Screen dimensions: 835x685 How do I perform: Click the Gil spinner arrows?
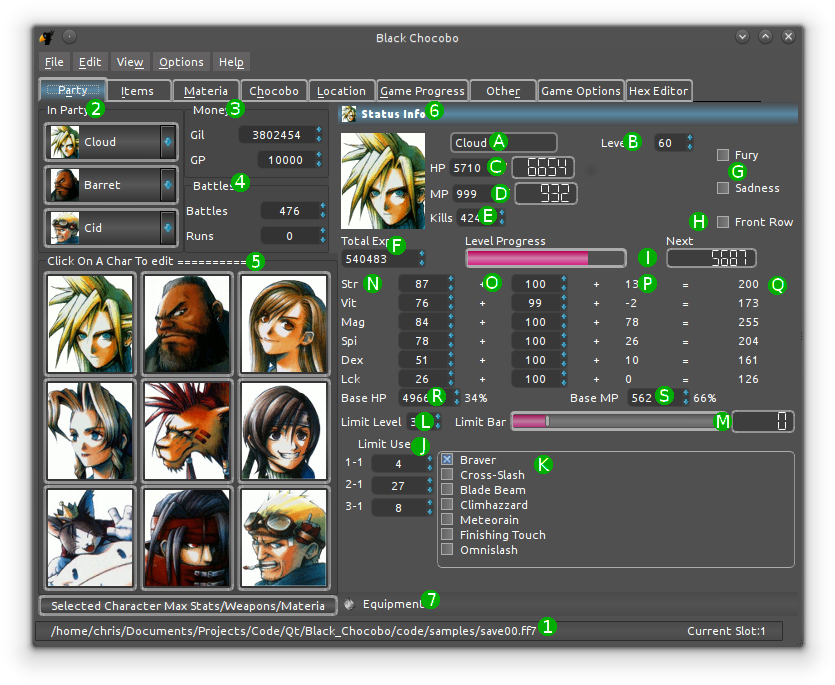318,135
